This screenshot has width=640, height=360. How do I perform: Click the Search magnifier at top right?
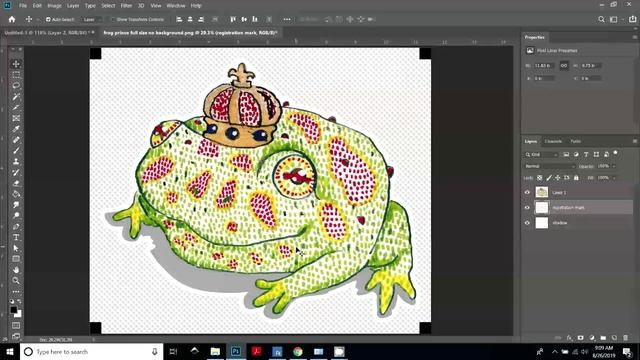pyautogui.click(x=601, y=19)
